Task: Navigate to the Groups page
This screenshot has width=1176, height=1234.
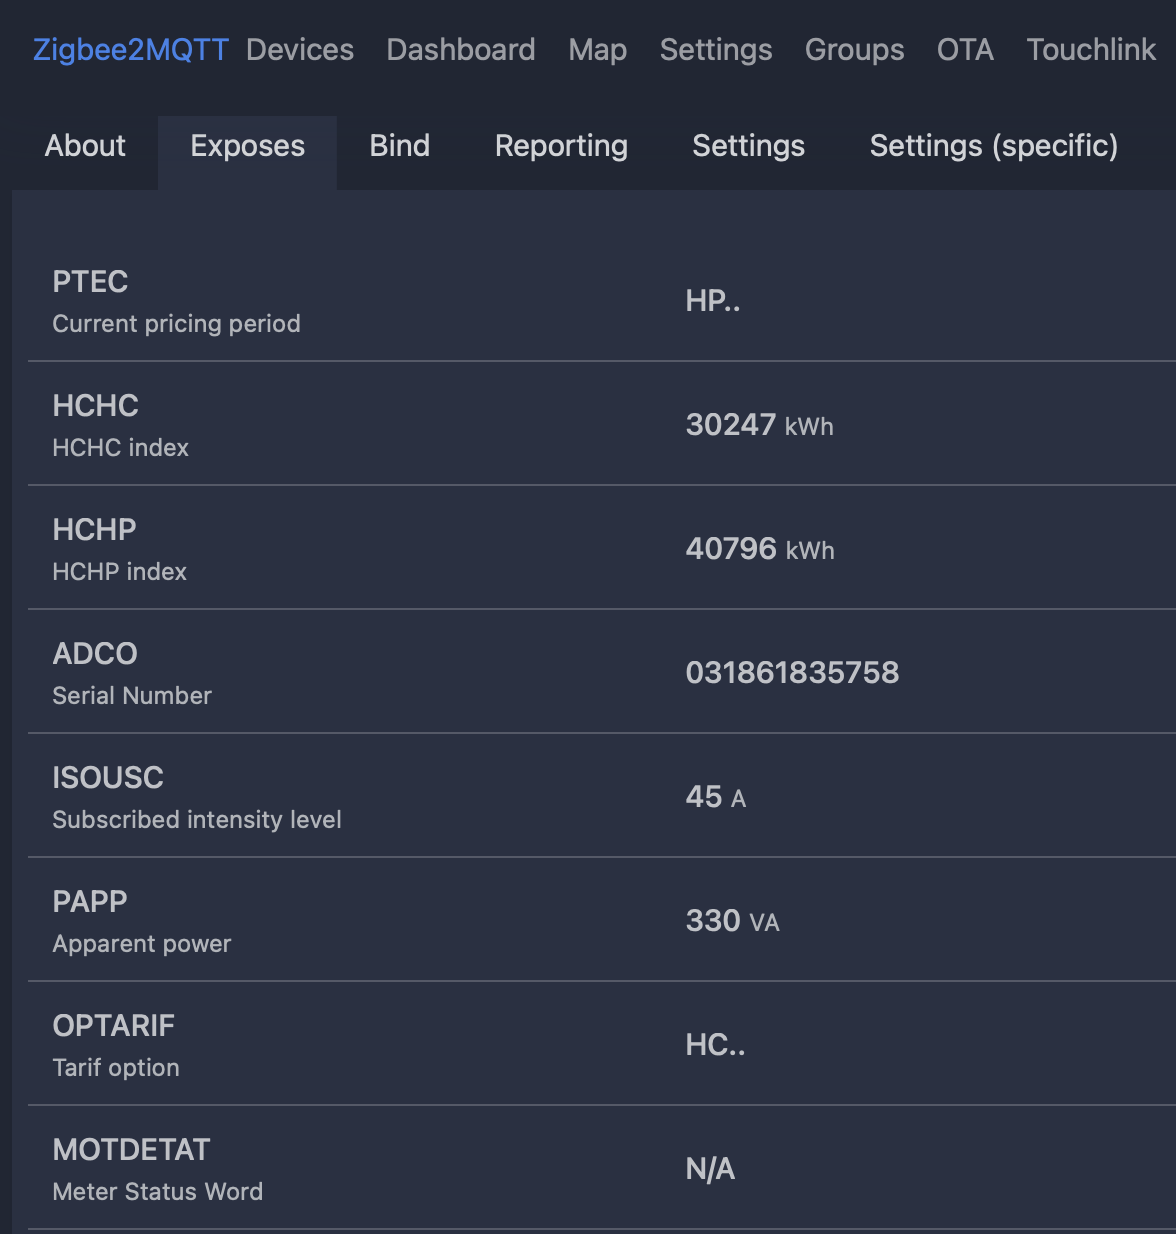Action: (x=855, y=50)
